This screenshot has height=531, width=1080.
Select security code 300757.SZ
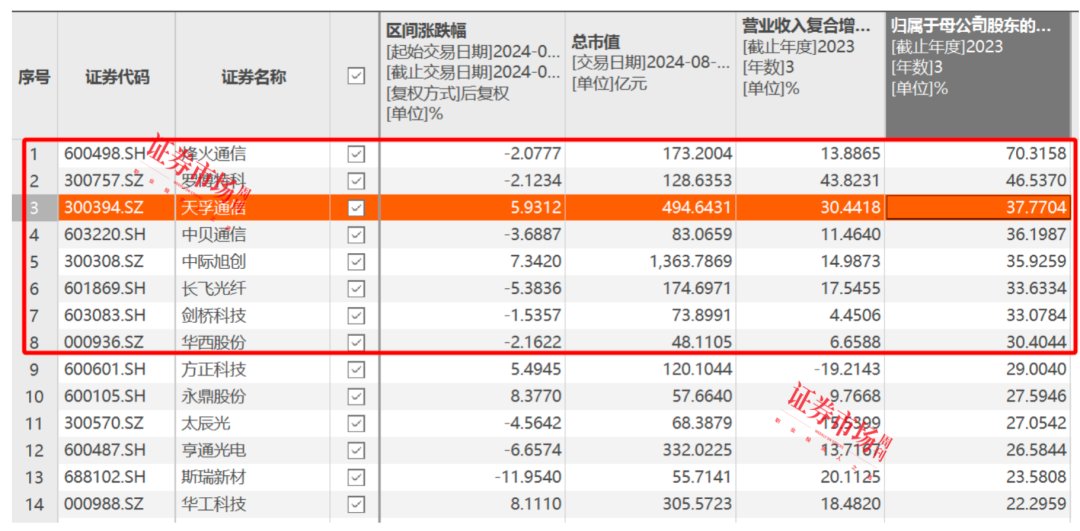(105, 180)
